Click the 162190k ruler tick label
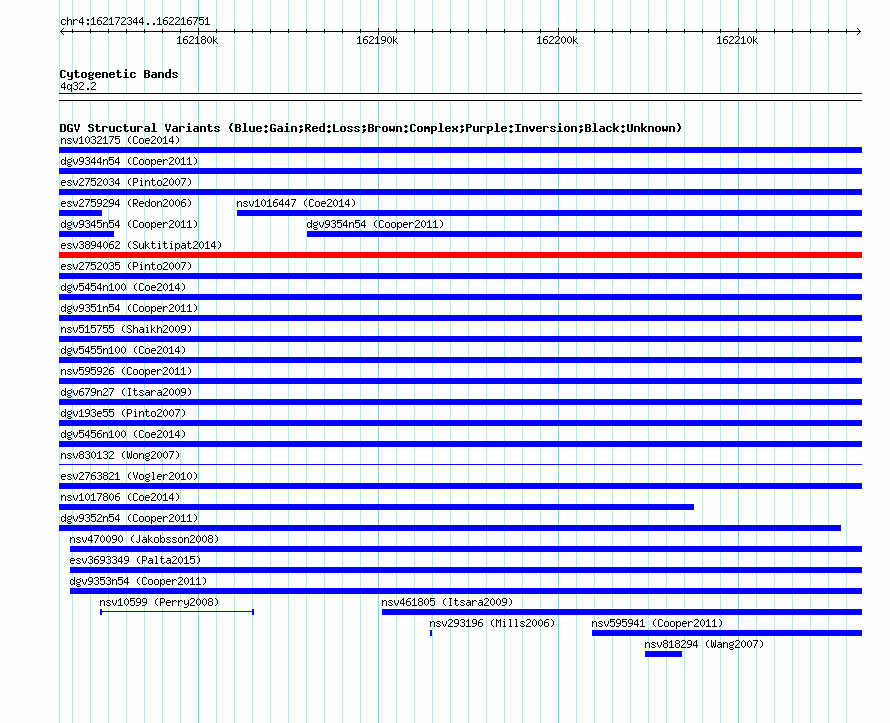 click(377, 40)
